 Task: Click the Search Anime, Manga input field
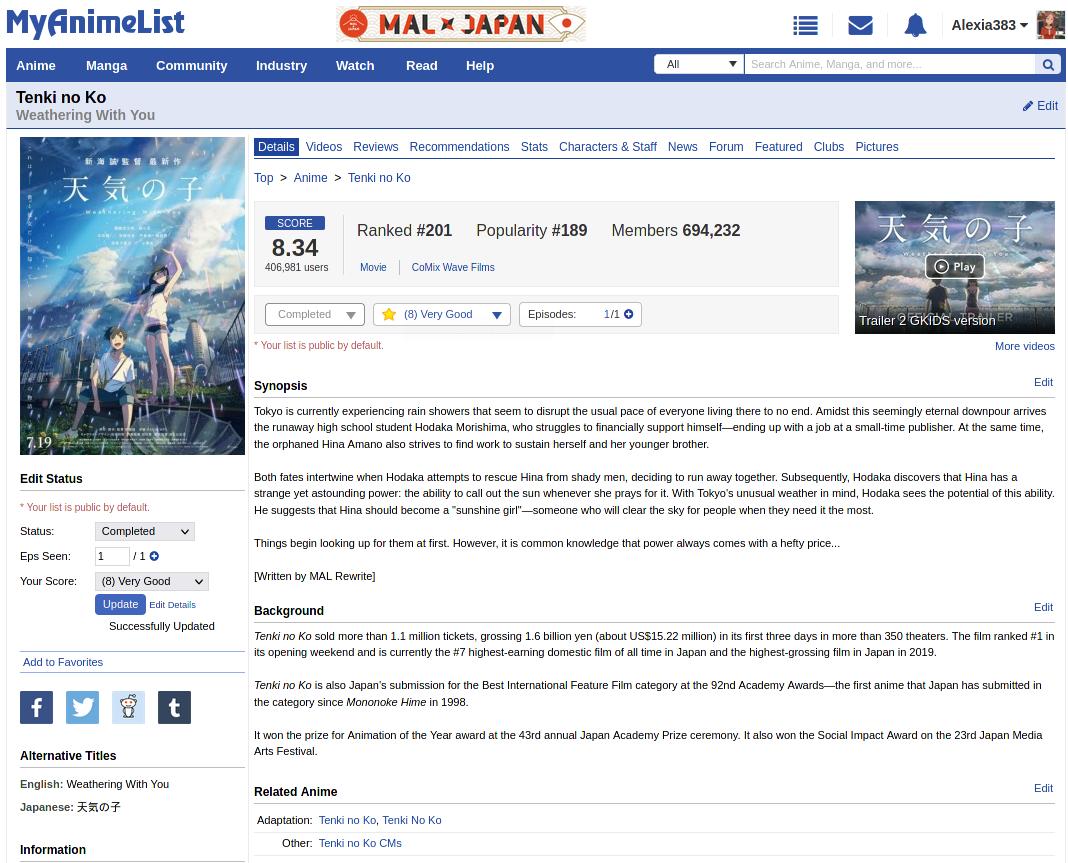pos(890,64)
